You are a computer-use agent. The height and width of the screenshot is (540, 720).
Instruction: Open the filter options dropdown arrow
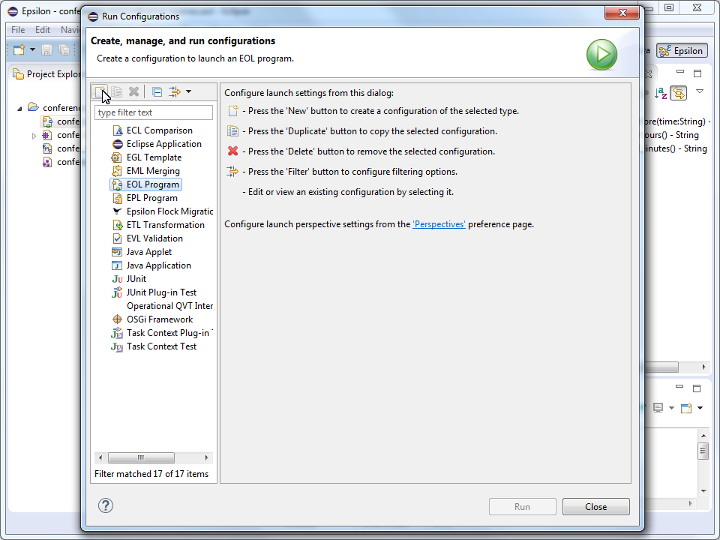(x=188, y=92)
